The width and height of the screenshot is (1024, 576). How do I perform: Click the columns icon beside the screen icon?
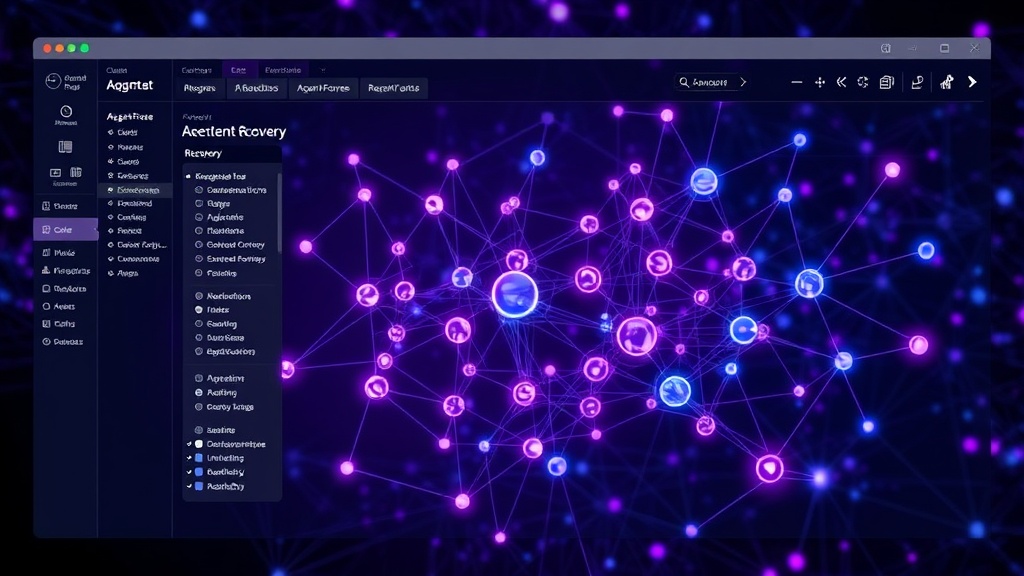(x=76, y=172)
